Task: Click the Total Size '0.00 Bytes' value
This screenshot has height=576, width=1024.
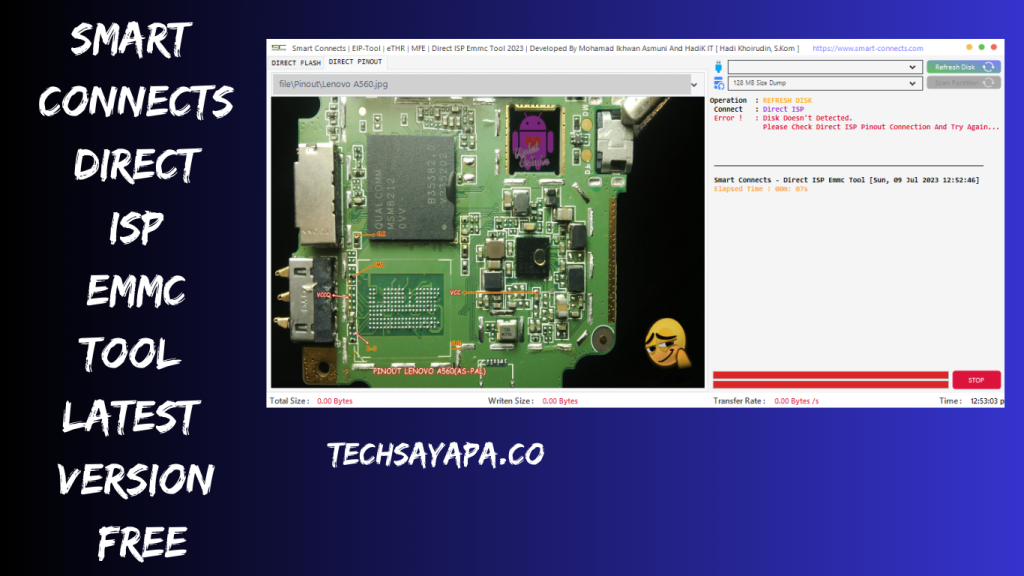Action: [x=334, y=401]
